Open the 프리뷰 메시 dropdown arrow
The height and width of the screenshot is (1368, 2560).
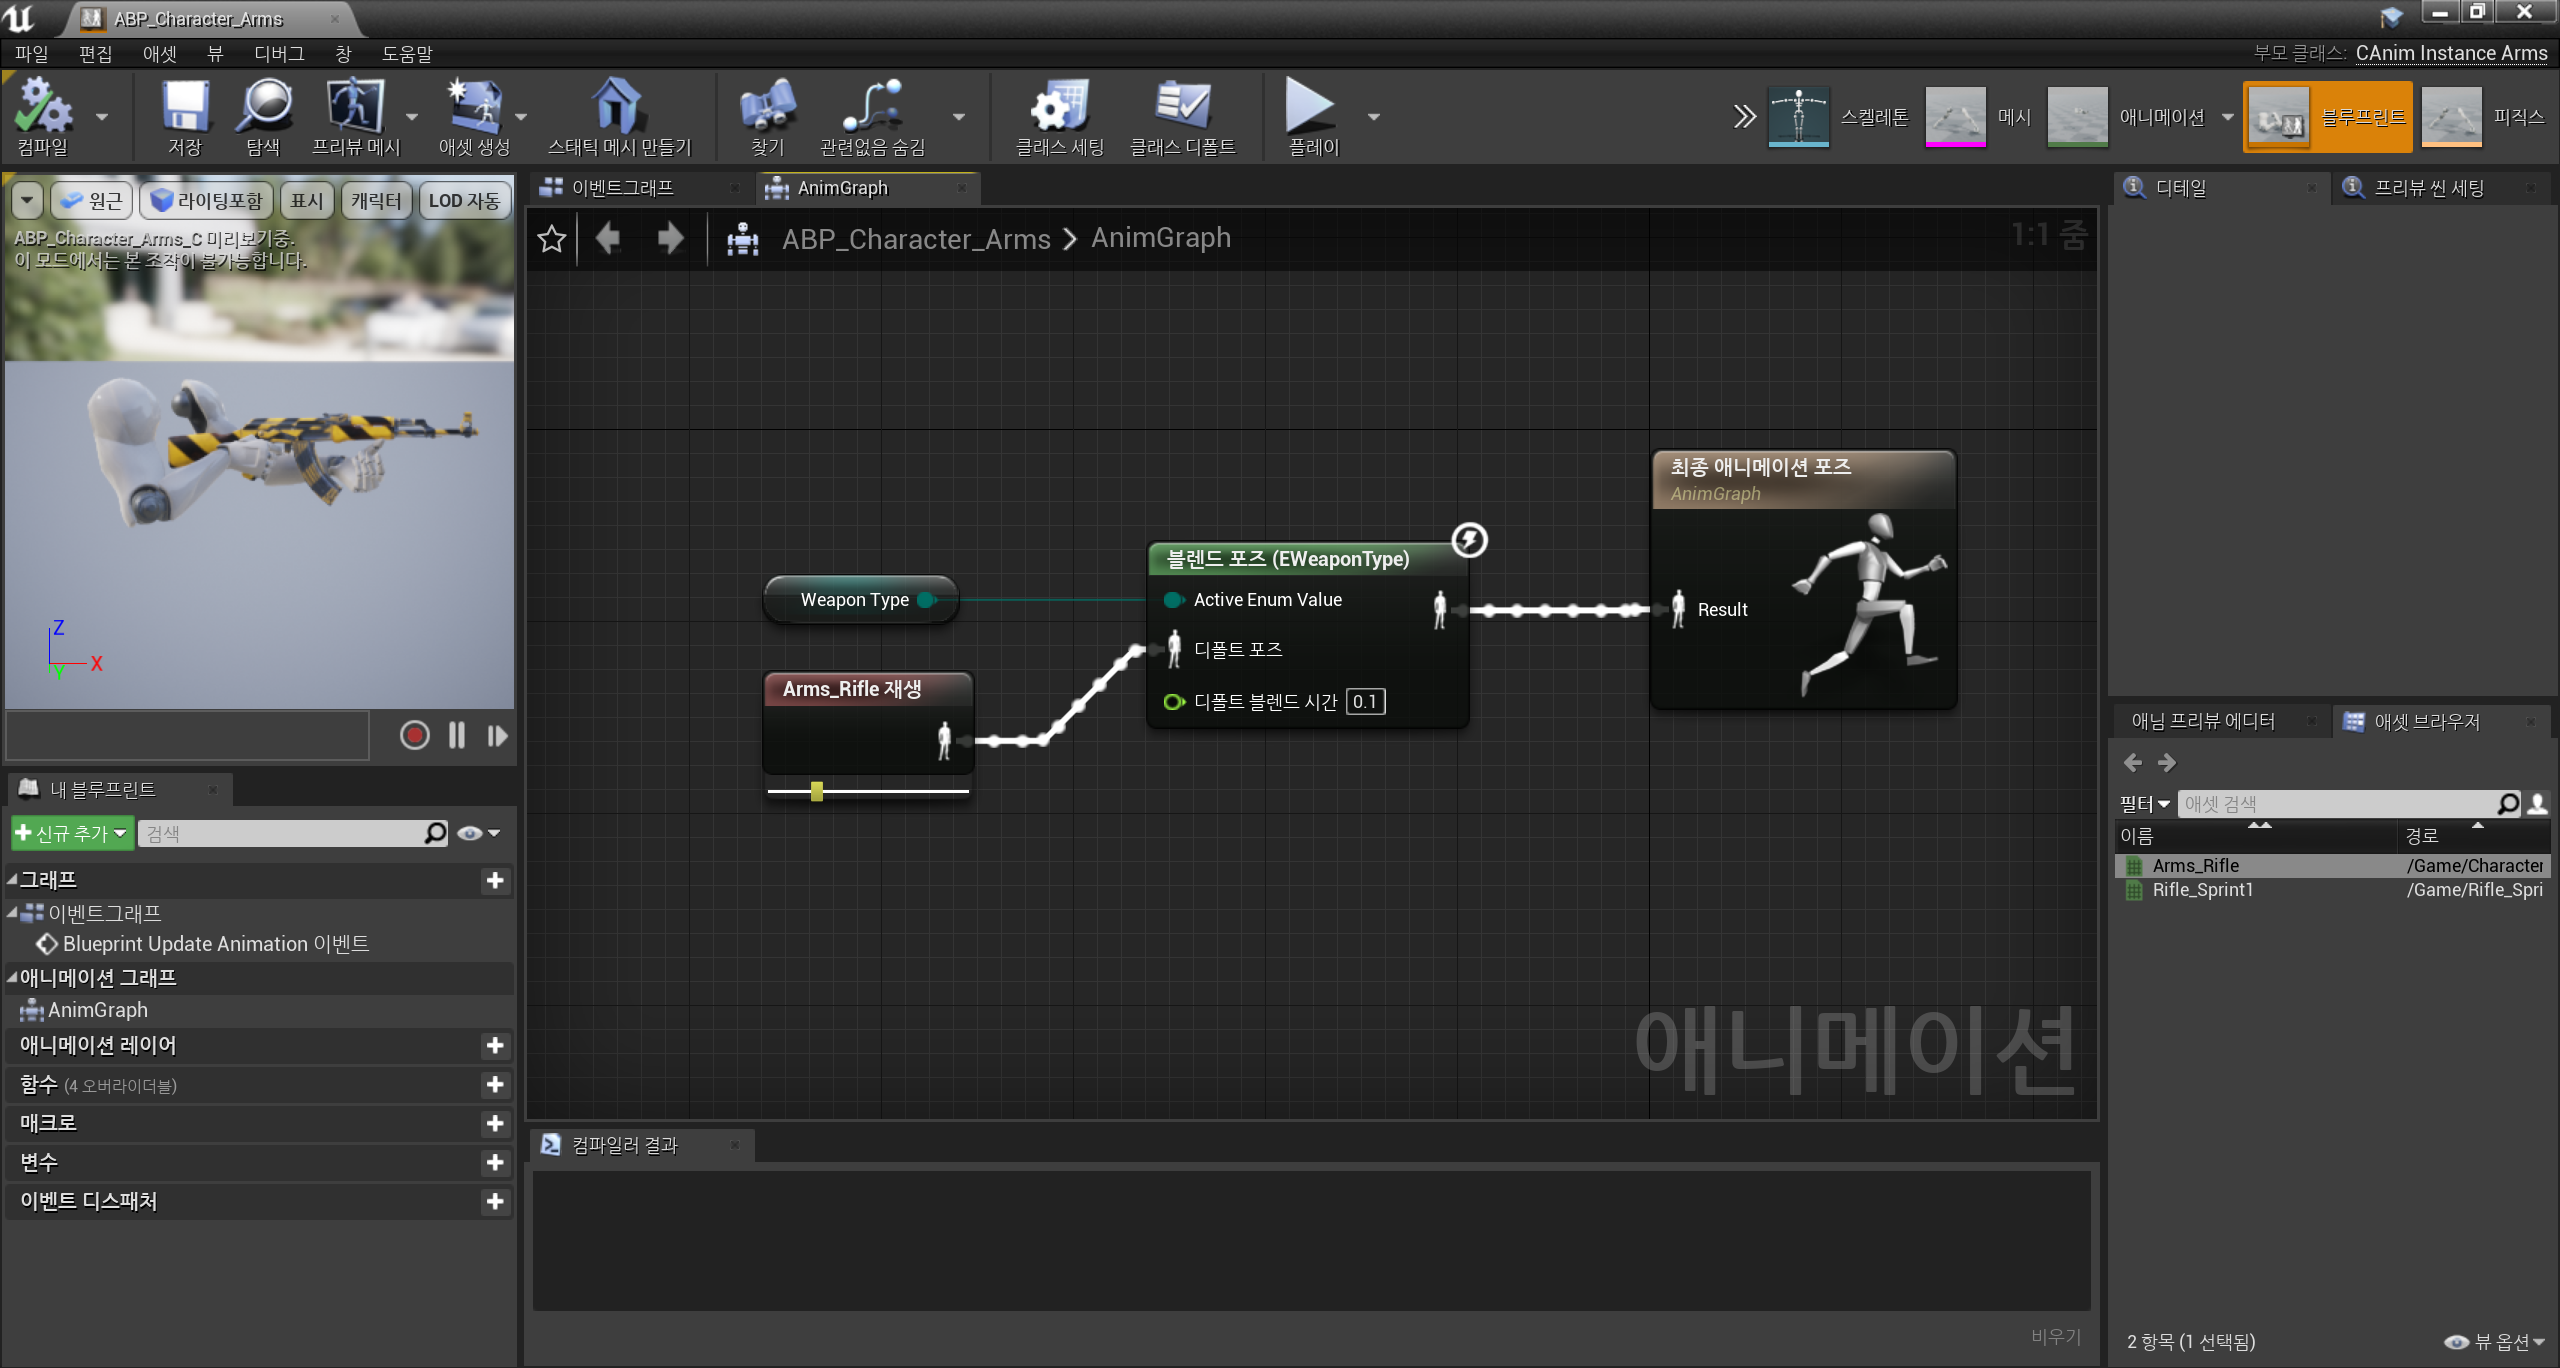(x=411, y=117)
